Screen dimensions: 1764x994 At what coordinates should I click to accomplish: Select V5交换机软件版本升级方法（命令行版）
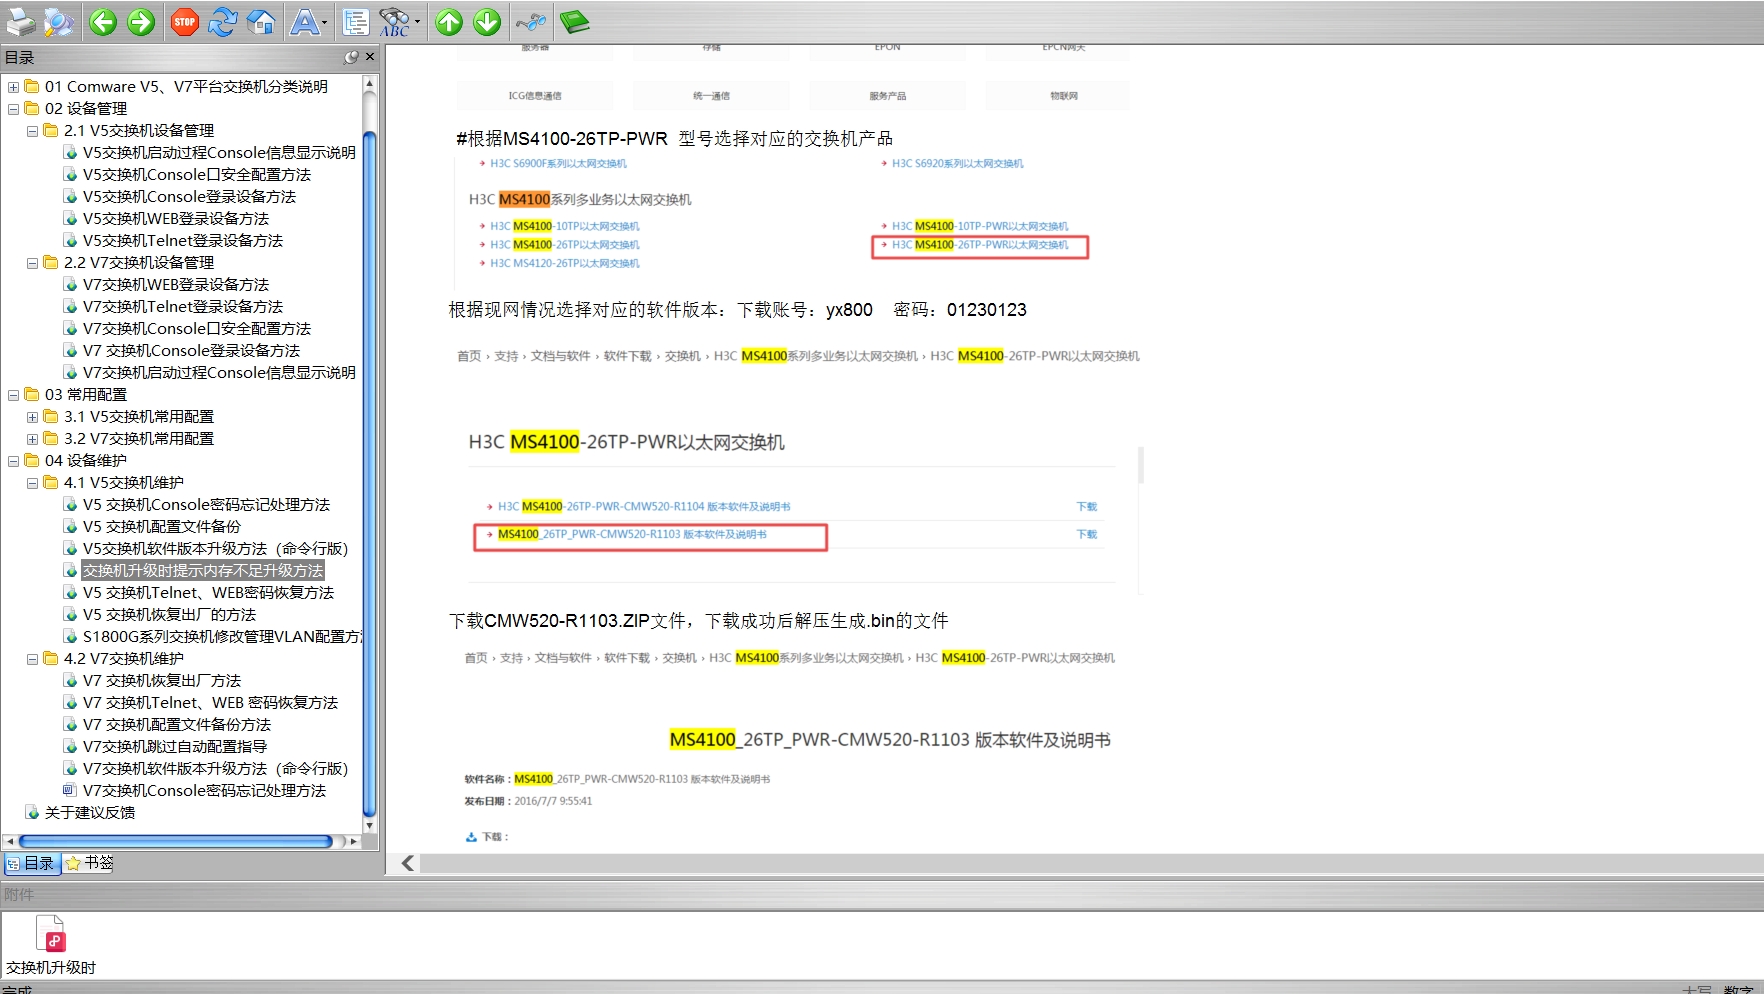tap(215, 549)
